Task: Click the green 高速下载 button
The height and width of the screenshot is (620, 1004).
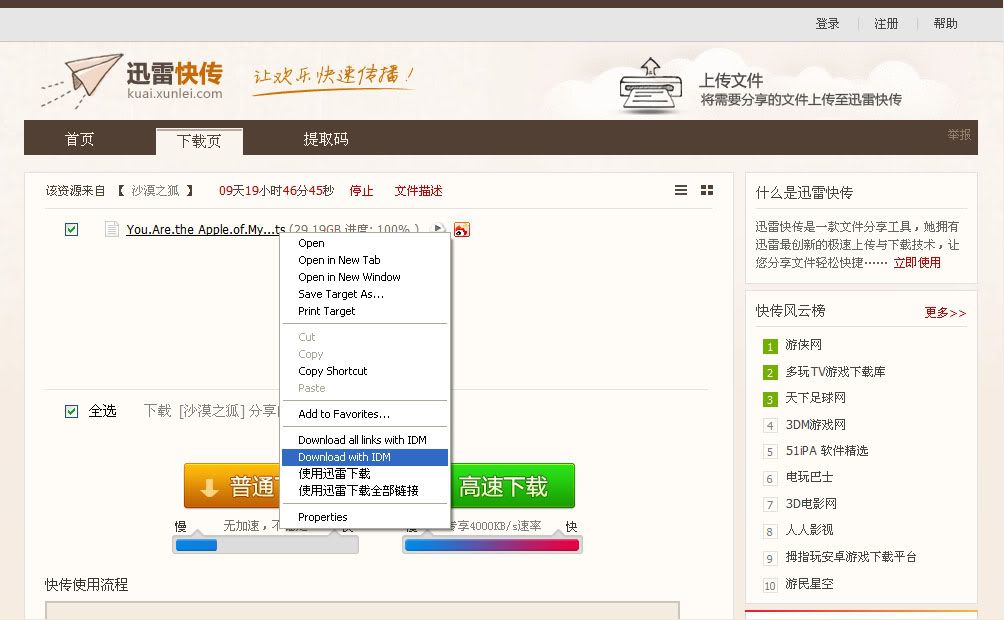Action: (513, 486)
